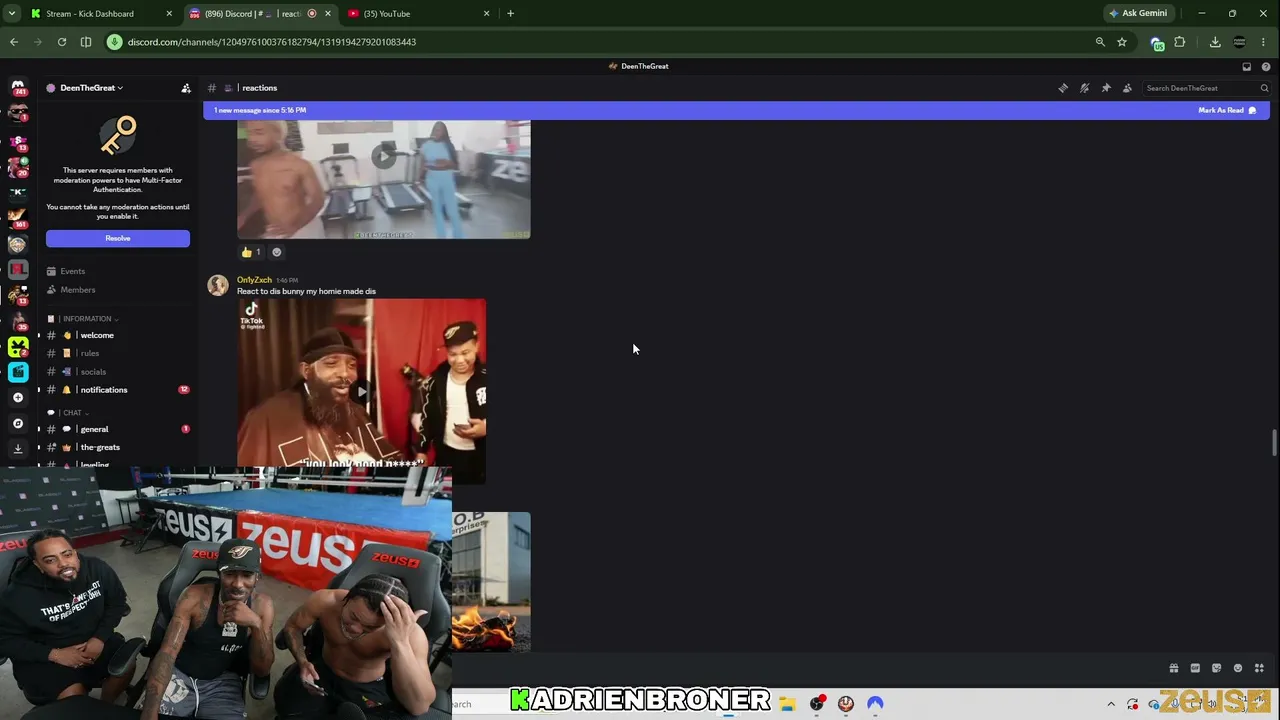
Task: Open the gift icon in message bar
Action: pyautogui.click(x=1174, y=668)
